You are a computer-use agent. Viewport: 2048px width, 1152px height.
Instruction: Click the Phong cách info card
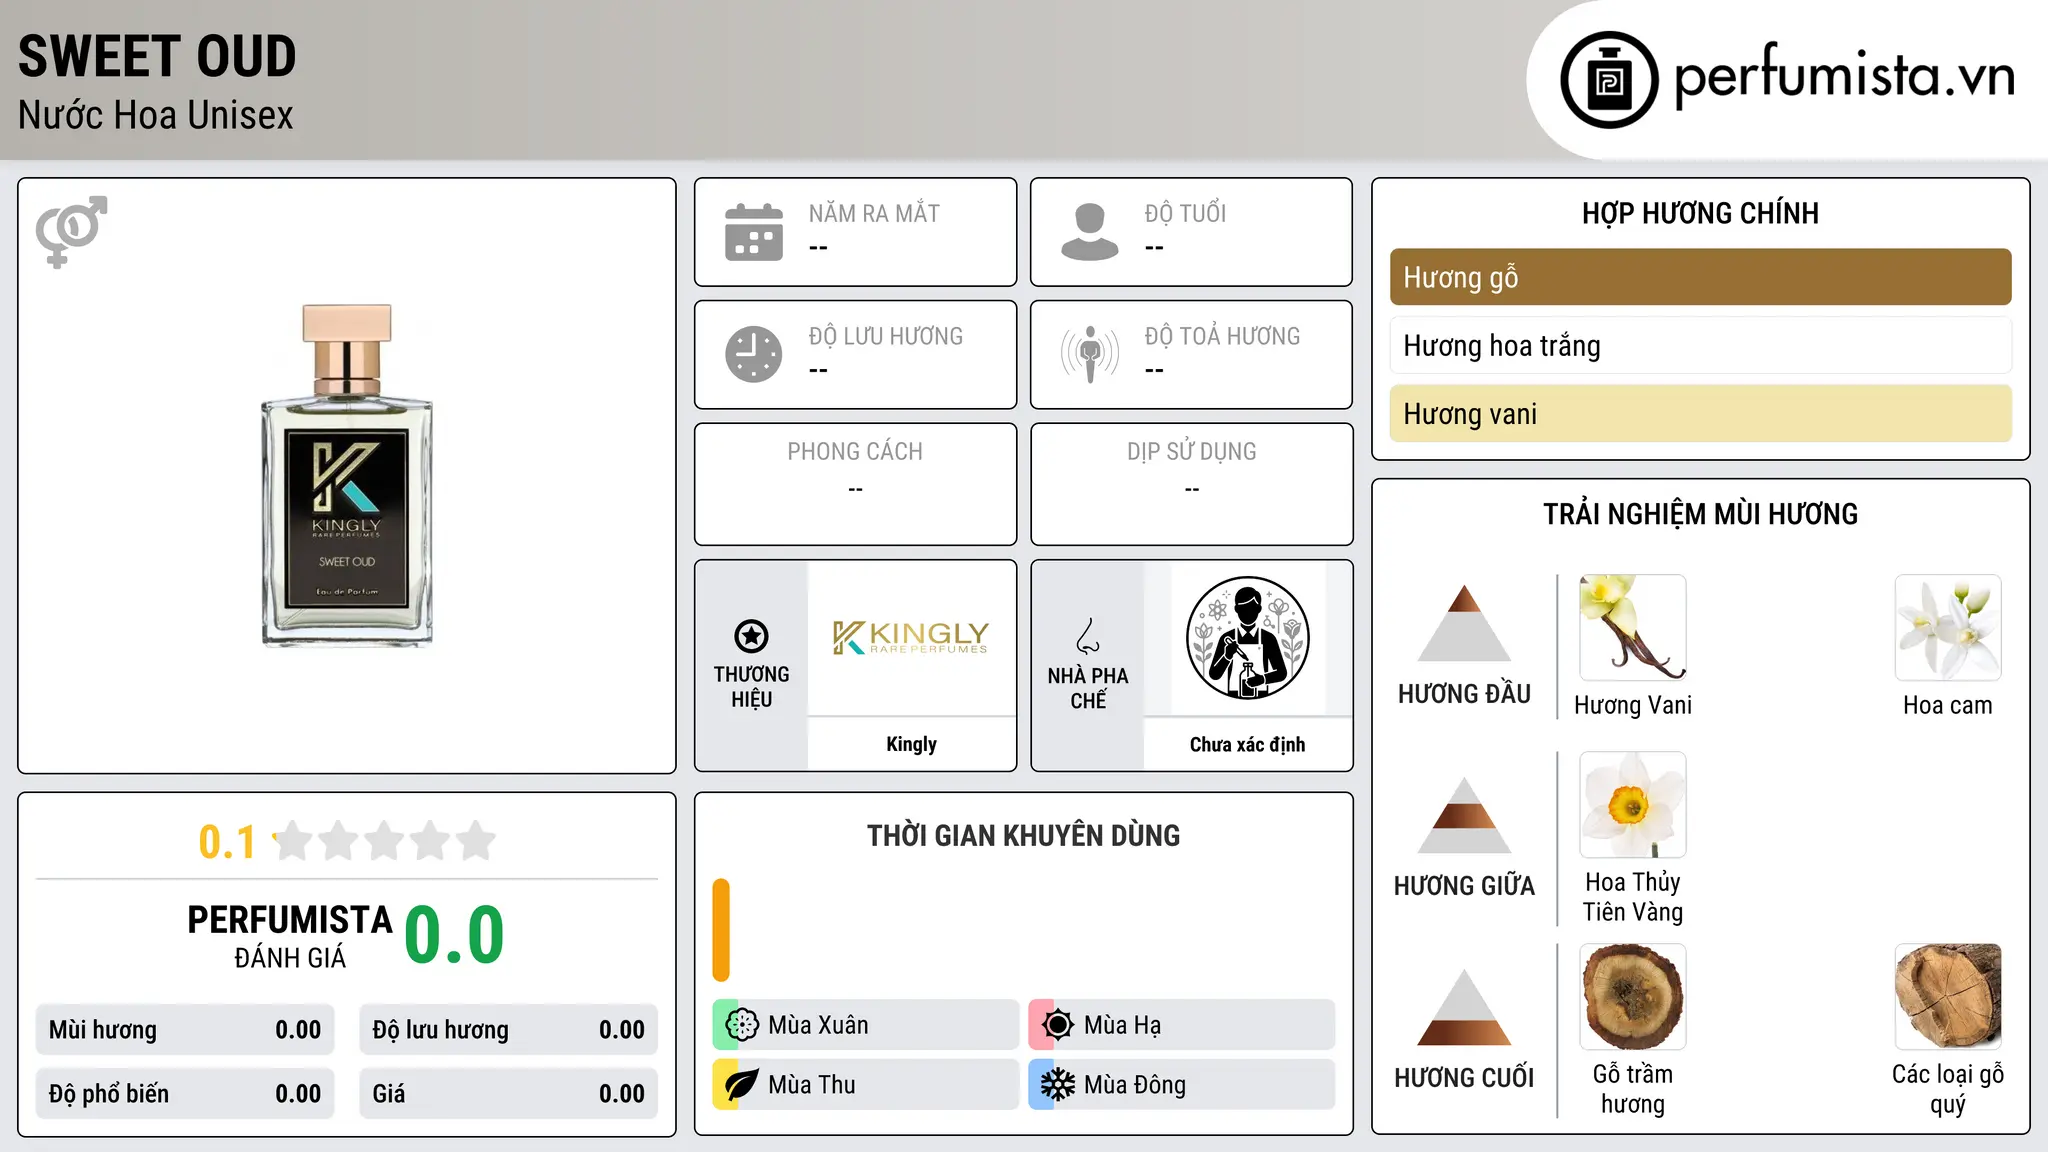pos(855,484)
